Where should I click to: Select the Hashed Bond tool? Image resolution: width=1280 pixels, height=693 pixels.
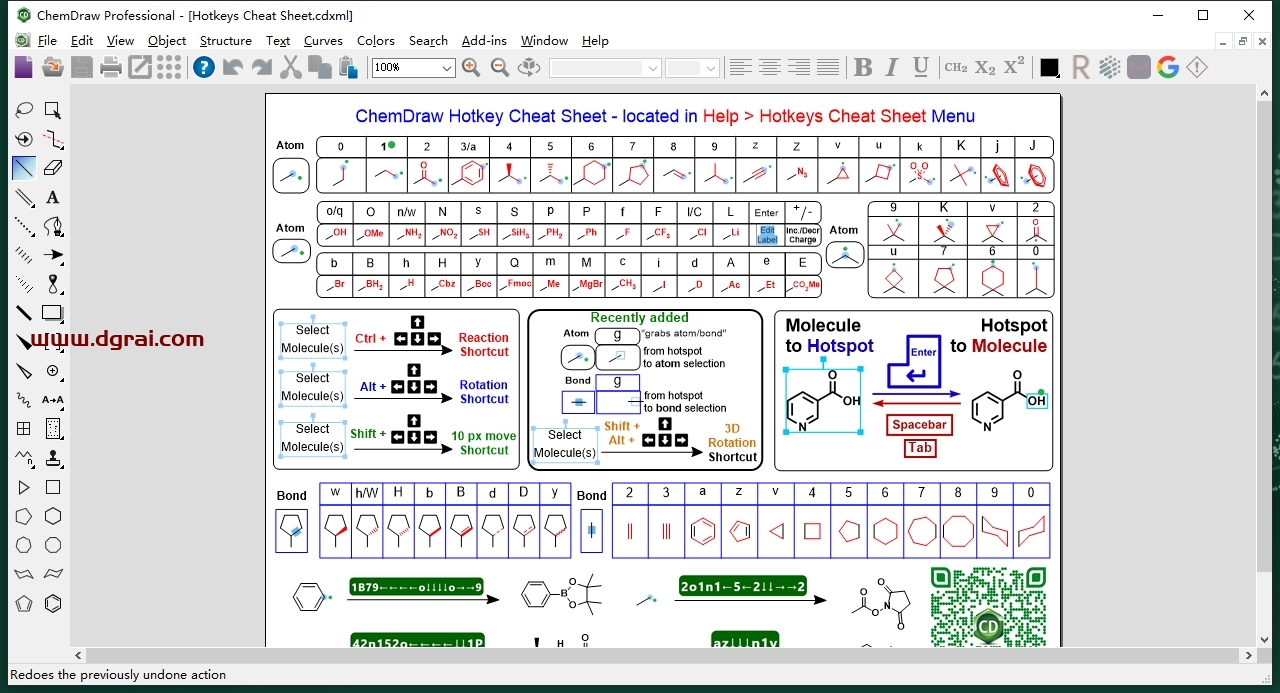pos(24,255)
